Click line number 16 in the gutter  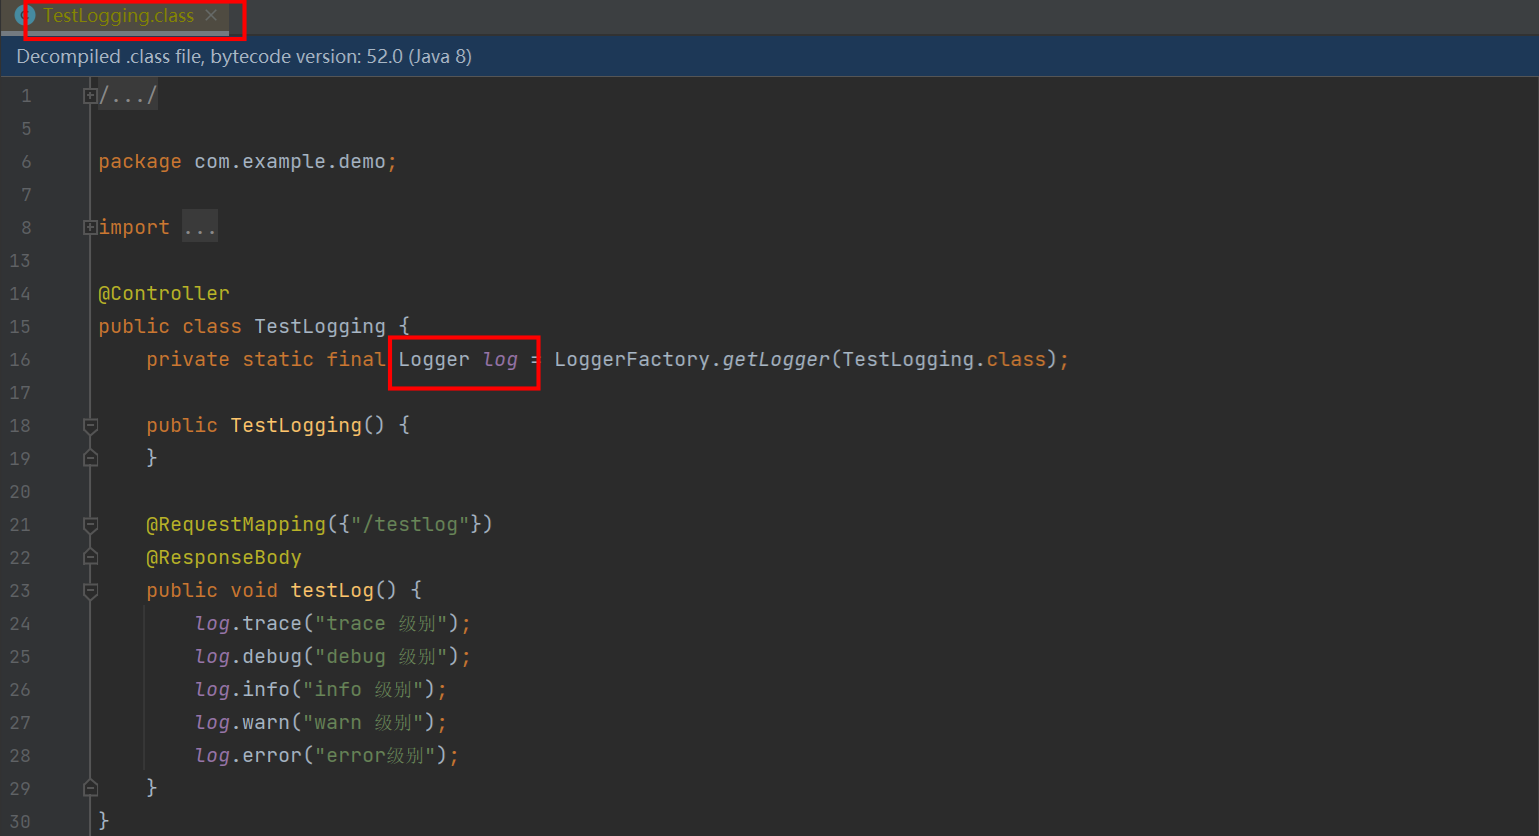tap(20, 360)
